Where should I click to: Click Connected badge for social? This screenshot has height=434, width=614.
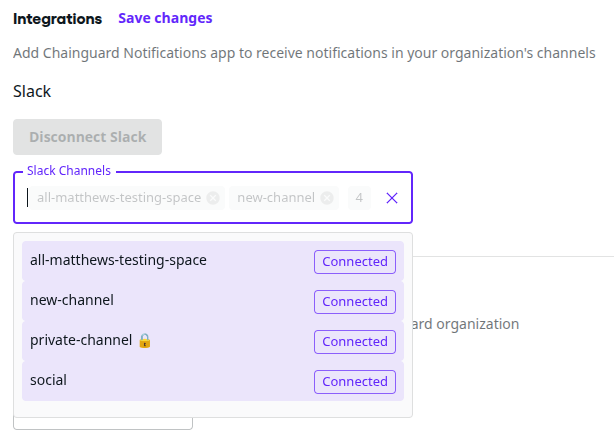[x=355, y=382]
